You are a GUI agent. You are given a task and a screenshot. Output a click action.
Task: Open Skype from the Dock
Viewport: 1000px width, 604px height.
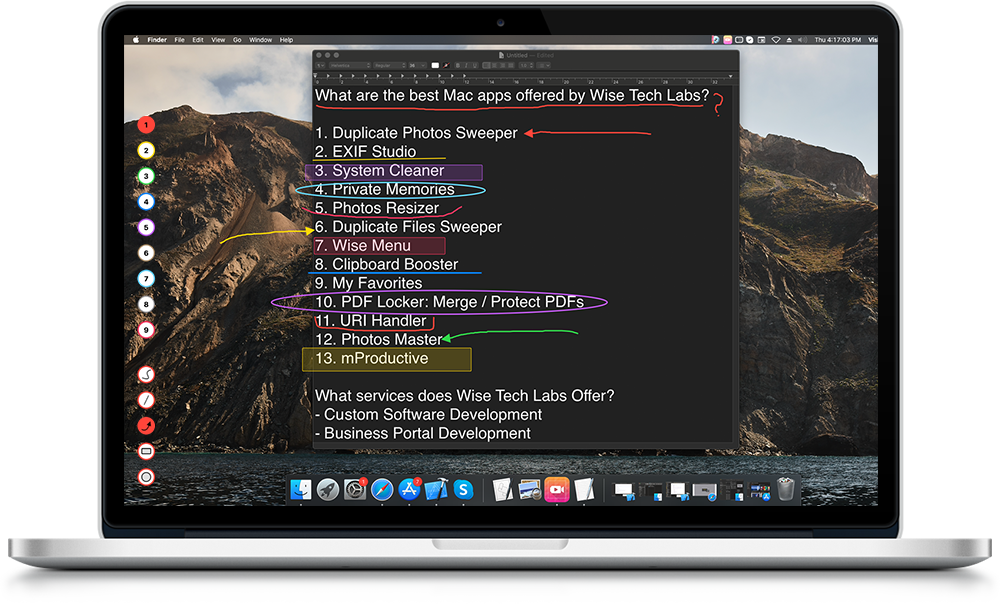(x=464, y=490)
